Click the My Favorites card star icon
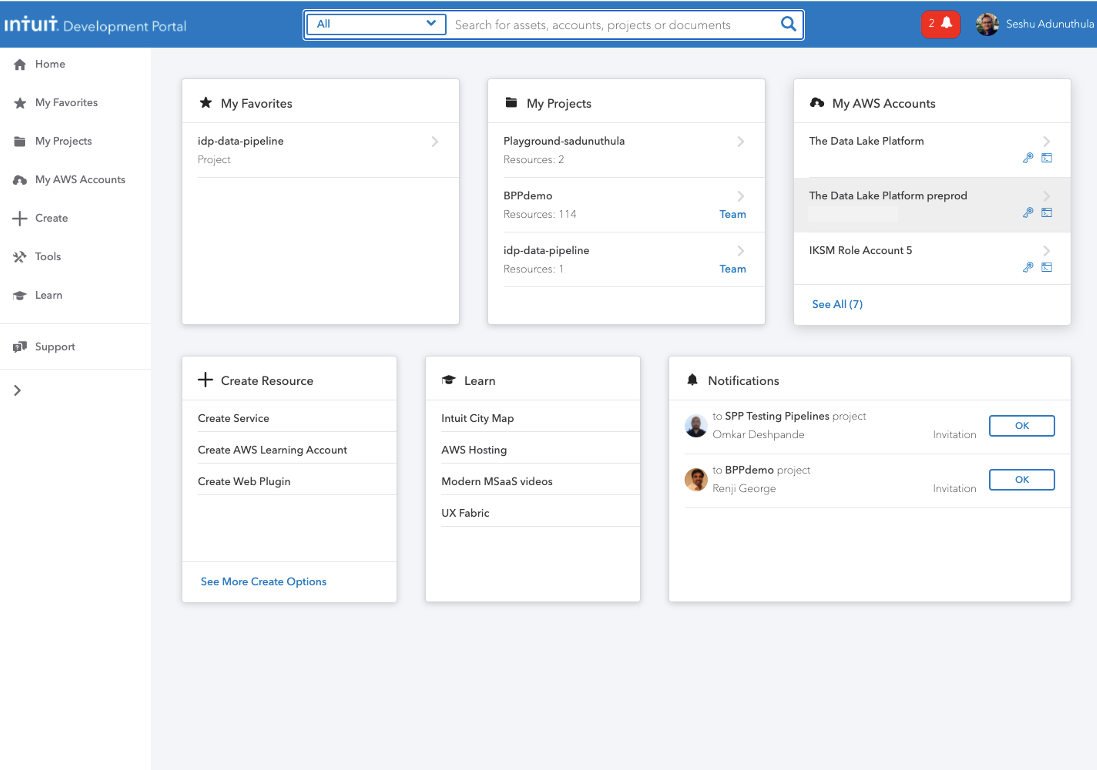Viewport: 1097px width, 770px height. pyautogui.click(x=206, y=103)
